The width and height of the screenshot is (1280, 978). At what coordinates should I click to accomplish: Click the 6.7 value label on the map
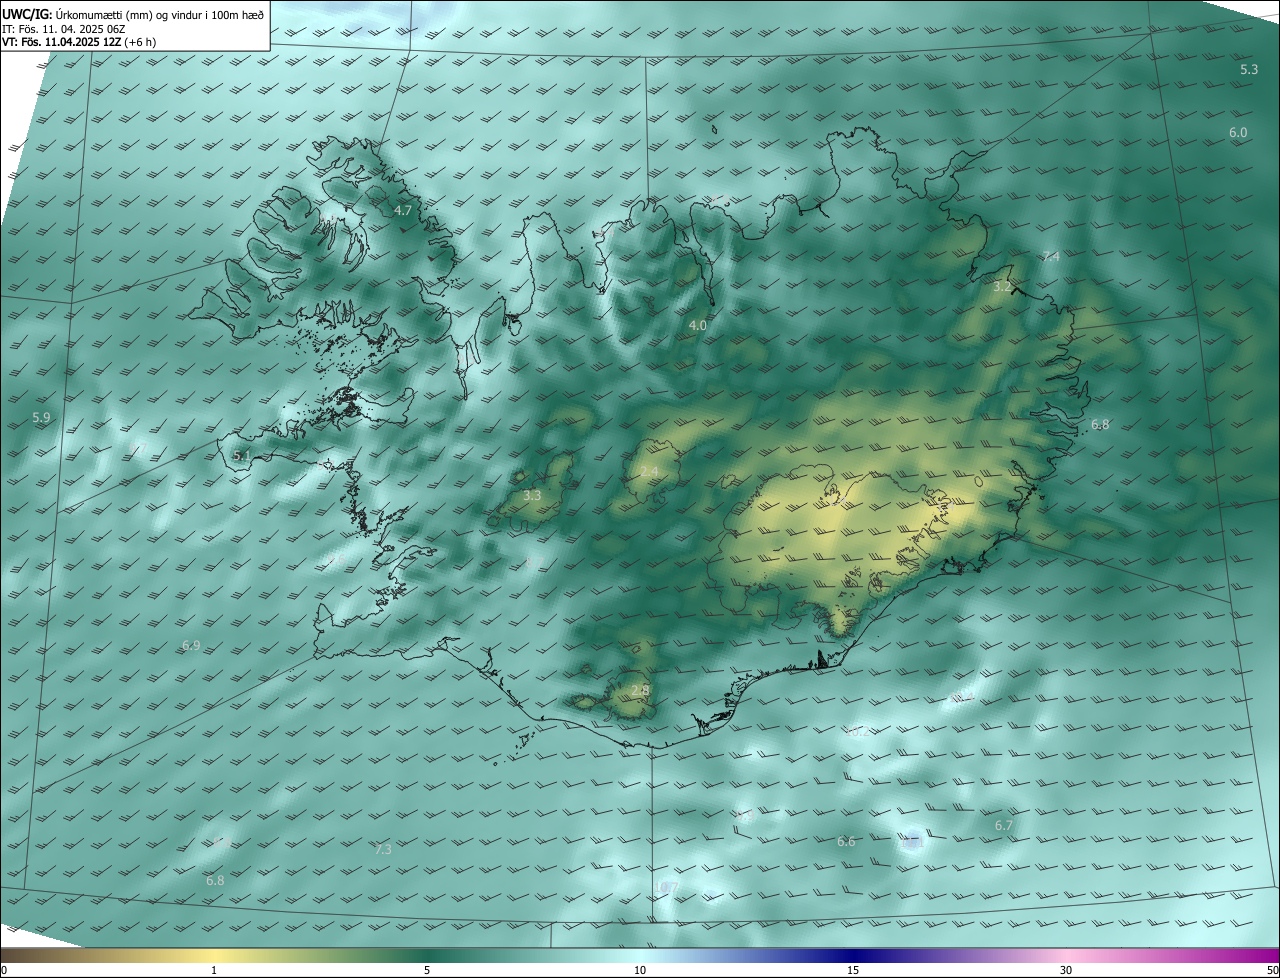click(x=1004, y=825)
